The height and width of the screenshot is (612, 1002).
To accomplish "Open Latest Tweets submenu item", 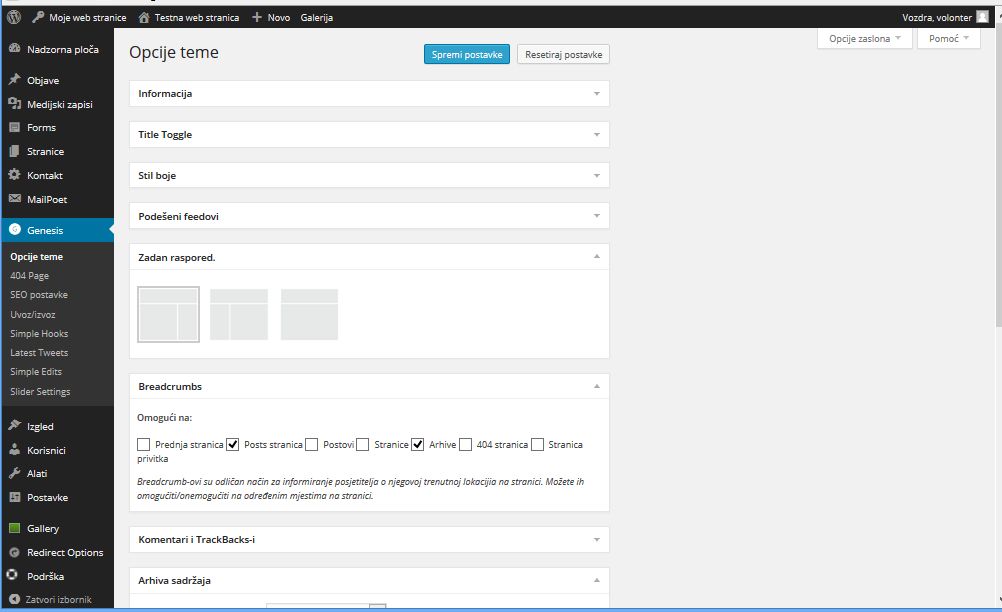I will pos(39,353).
